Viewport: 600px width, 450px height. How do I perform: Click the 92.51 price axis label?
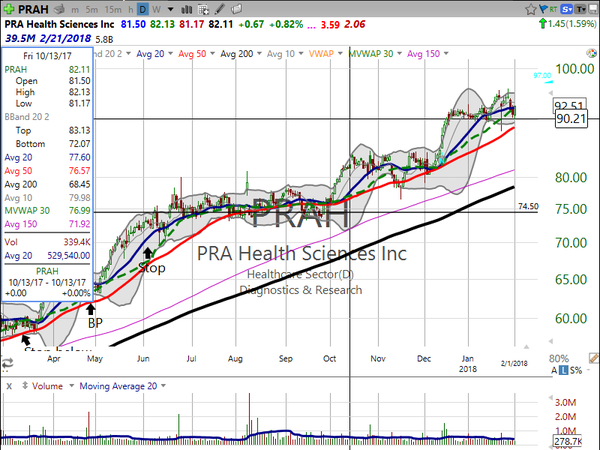(x=570, y=105)
